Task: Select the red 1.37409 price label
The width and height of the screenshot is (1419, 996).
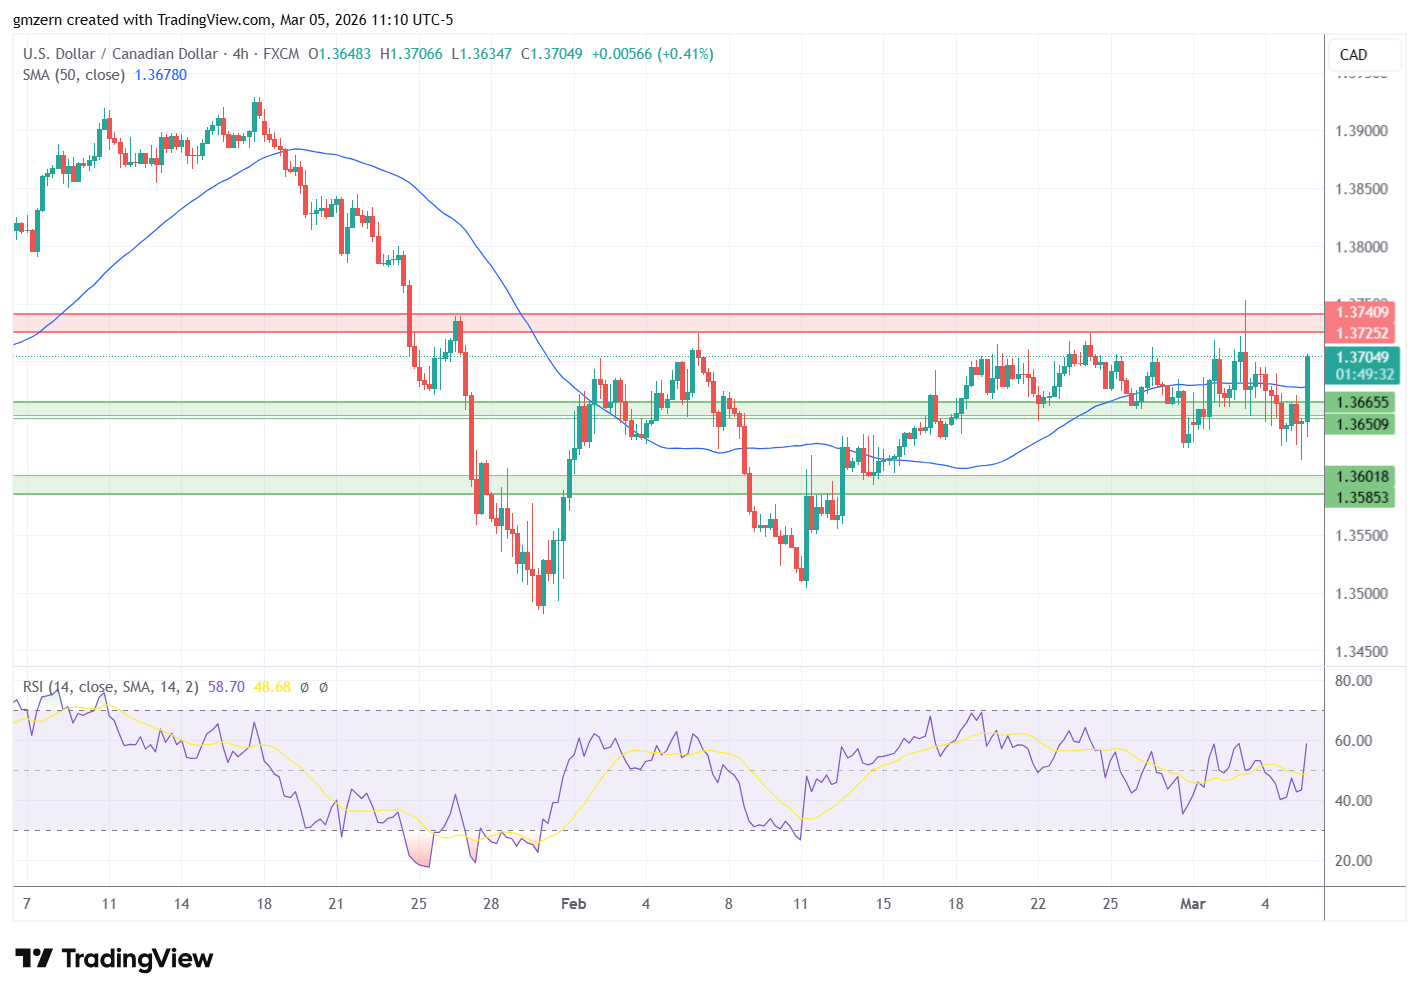Action: point(1359,312)
